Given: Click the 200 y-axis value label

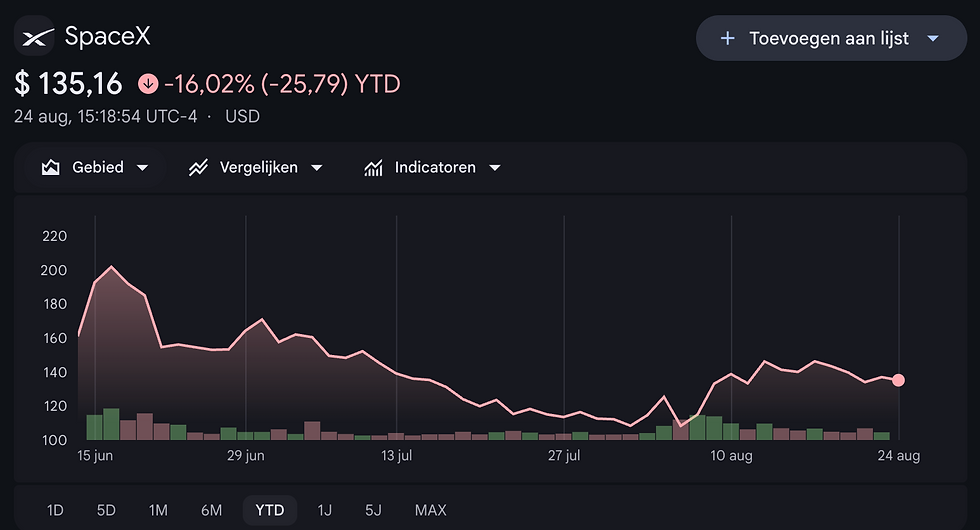Looking at the screenshot, I should pos(54,271).
